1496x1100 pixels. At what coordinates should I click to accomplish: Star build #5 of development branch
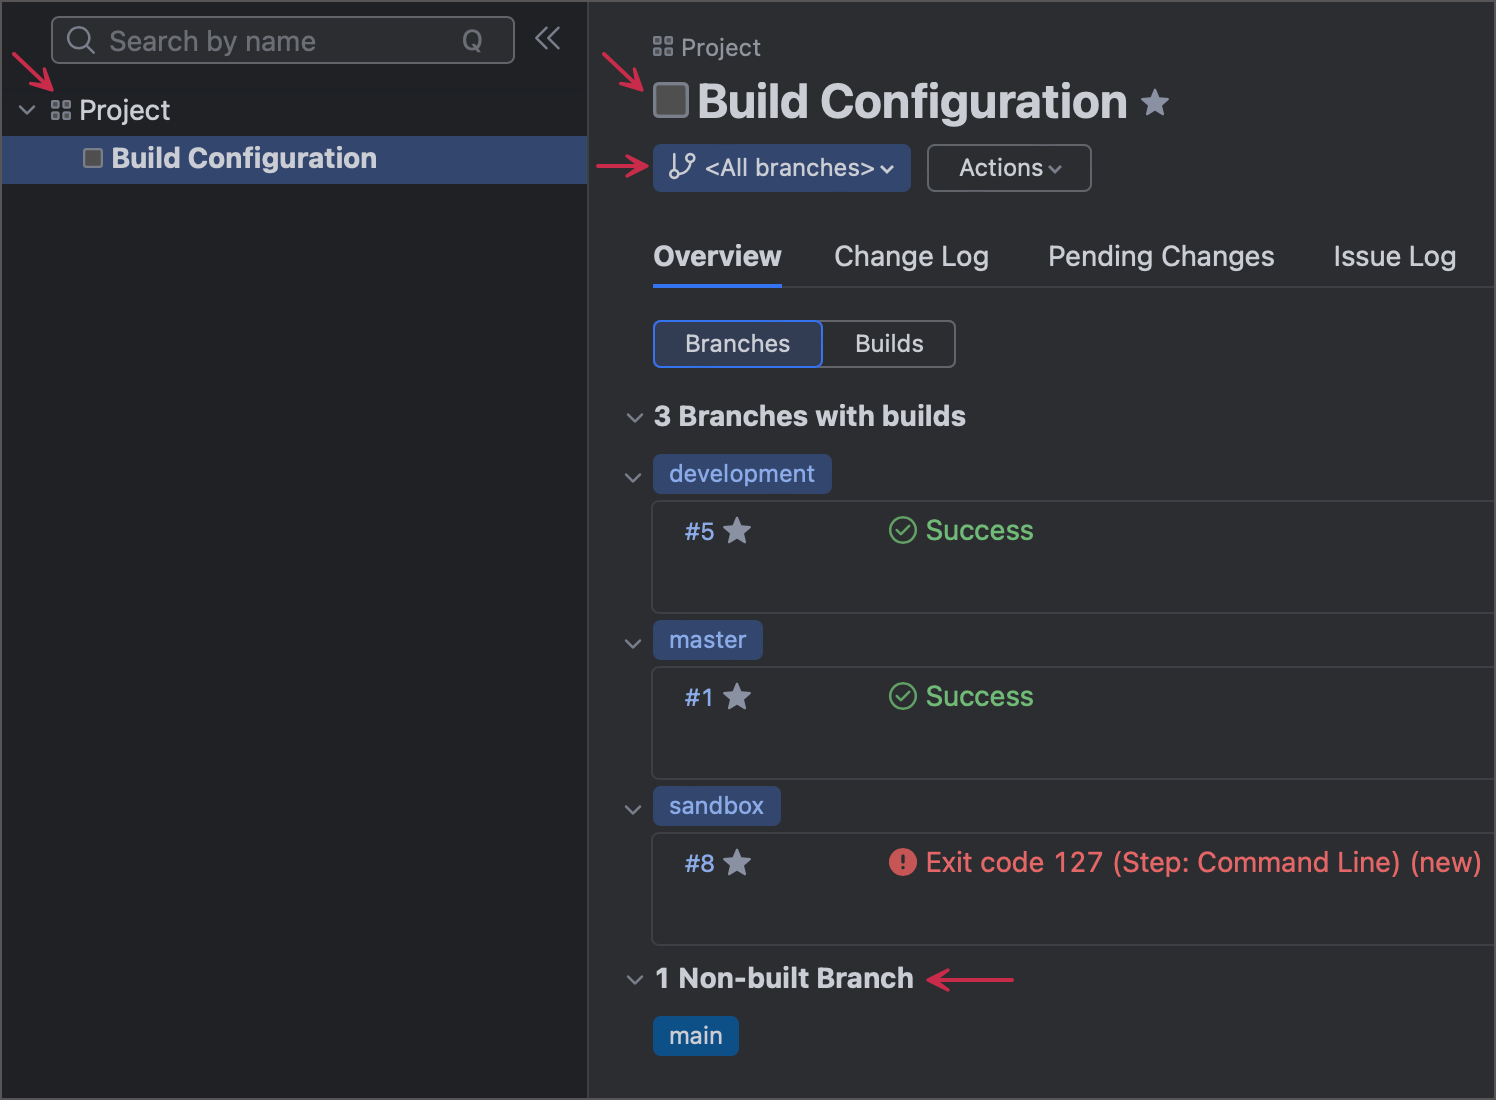click(737, 531)
